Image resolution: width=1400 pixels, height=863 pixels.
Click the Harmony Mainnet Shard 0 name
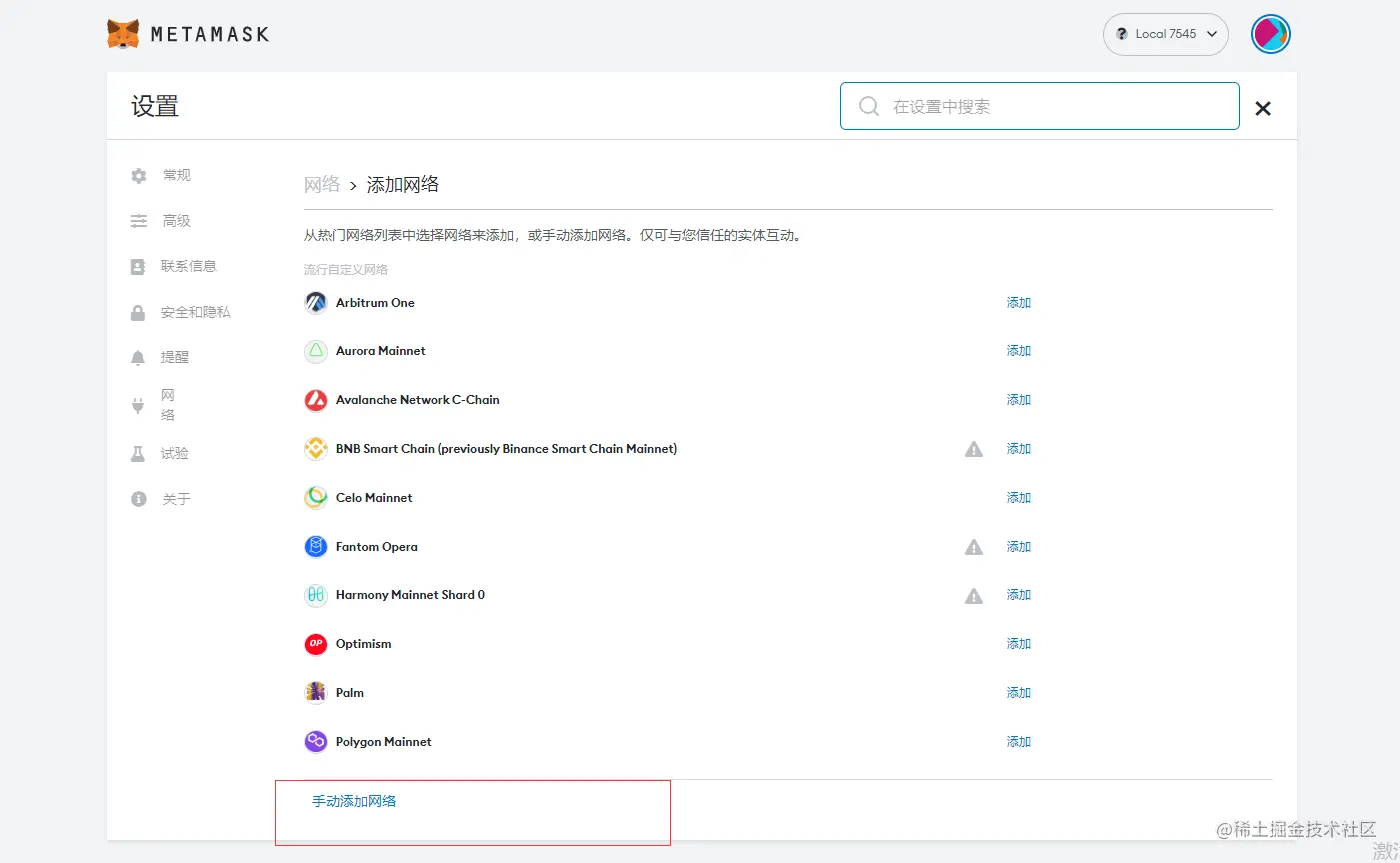tap(410, 595)
